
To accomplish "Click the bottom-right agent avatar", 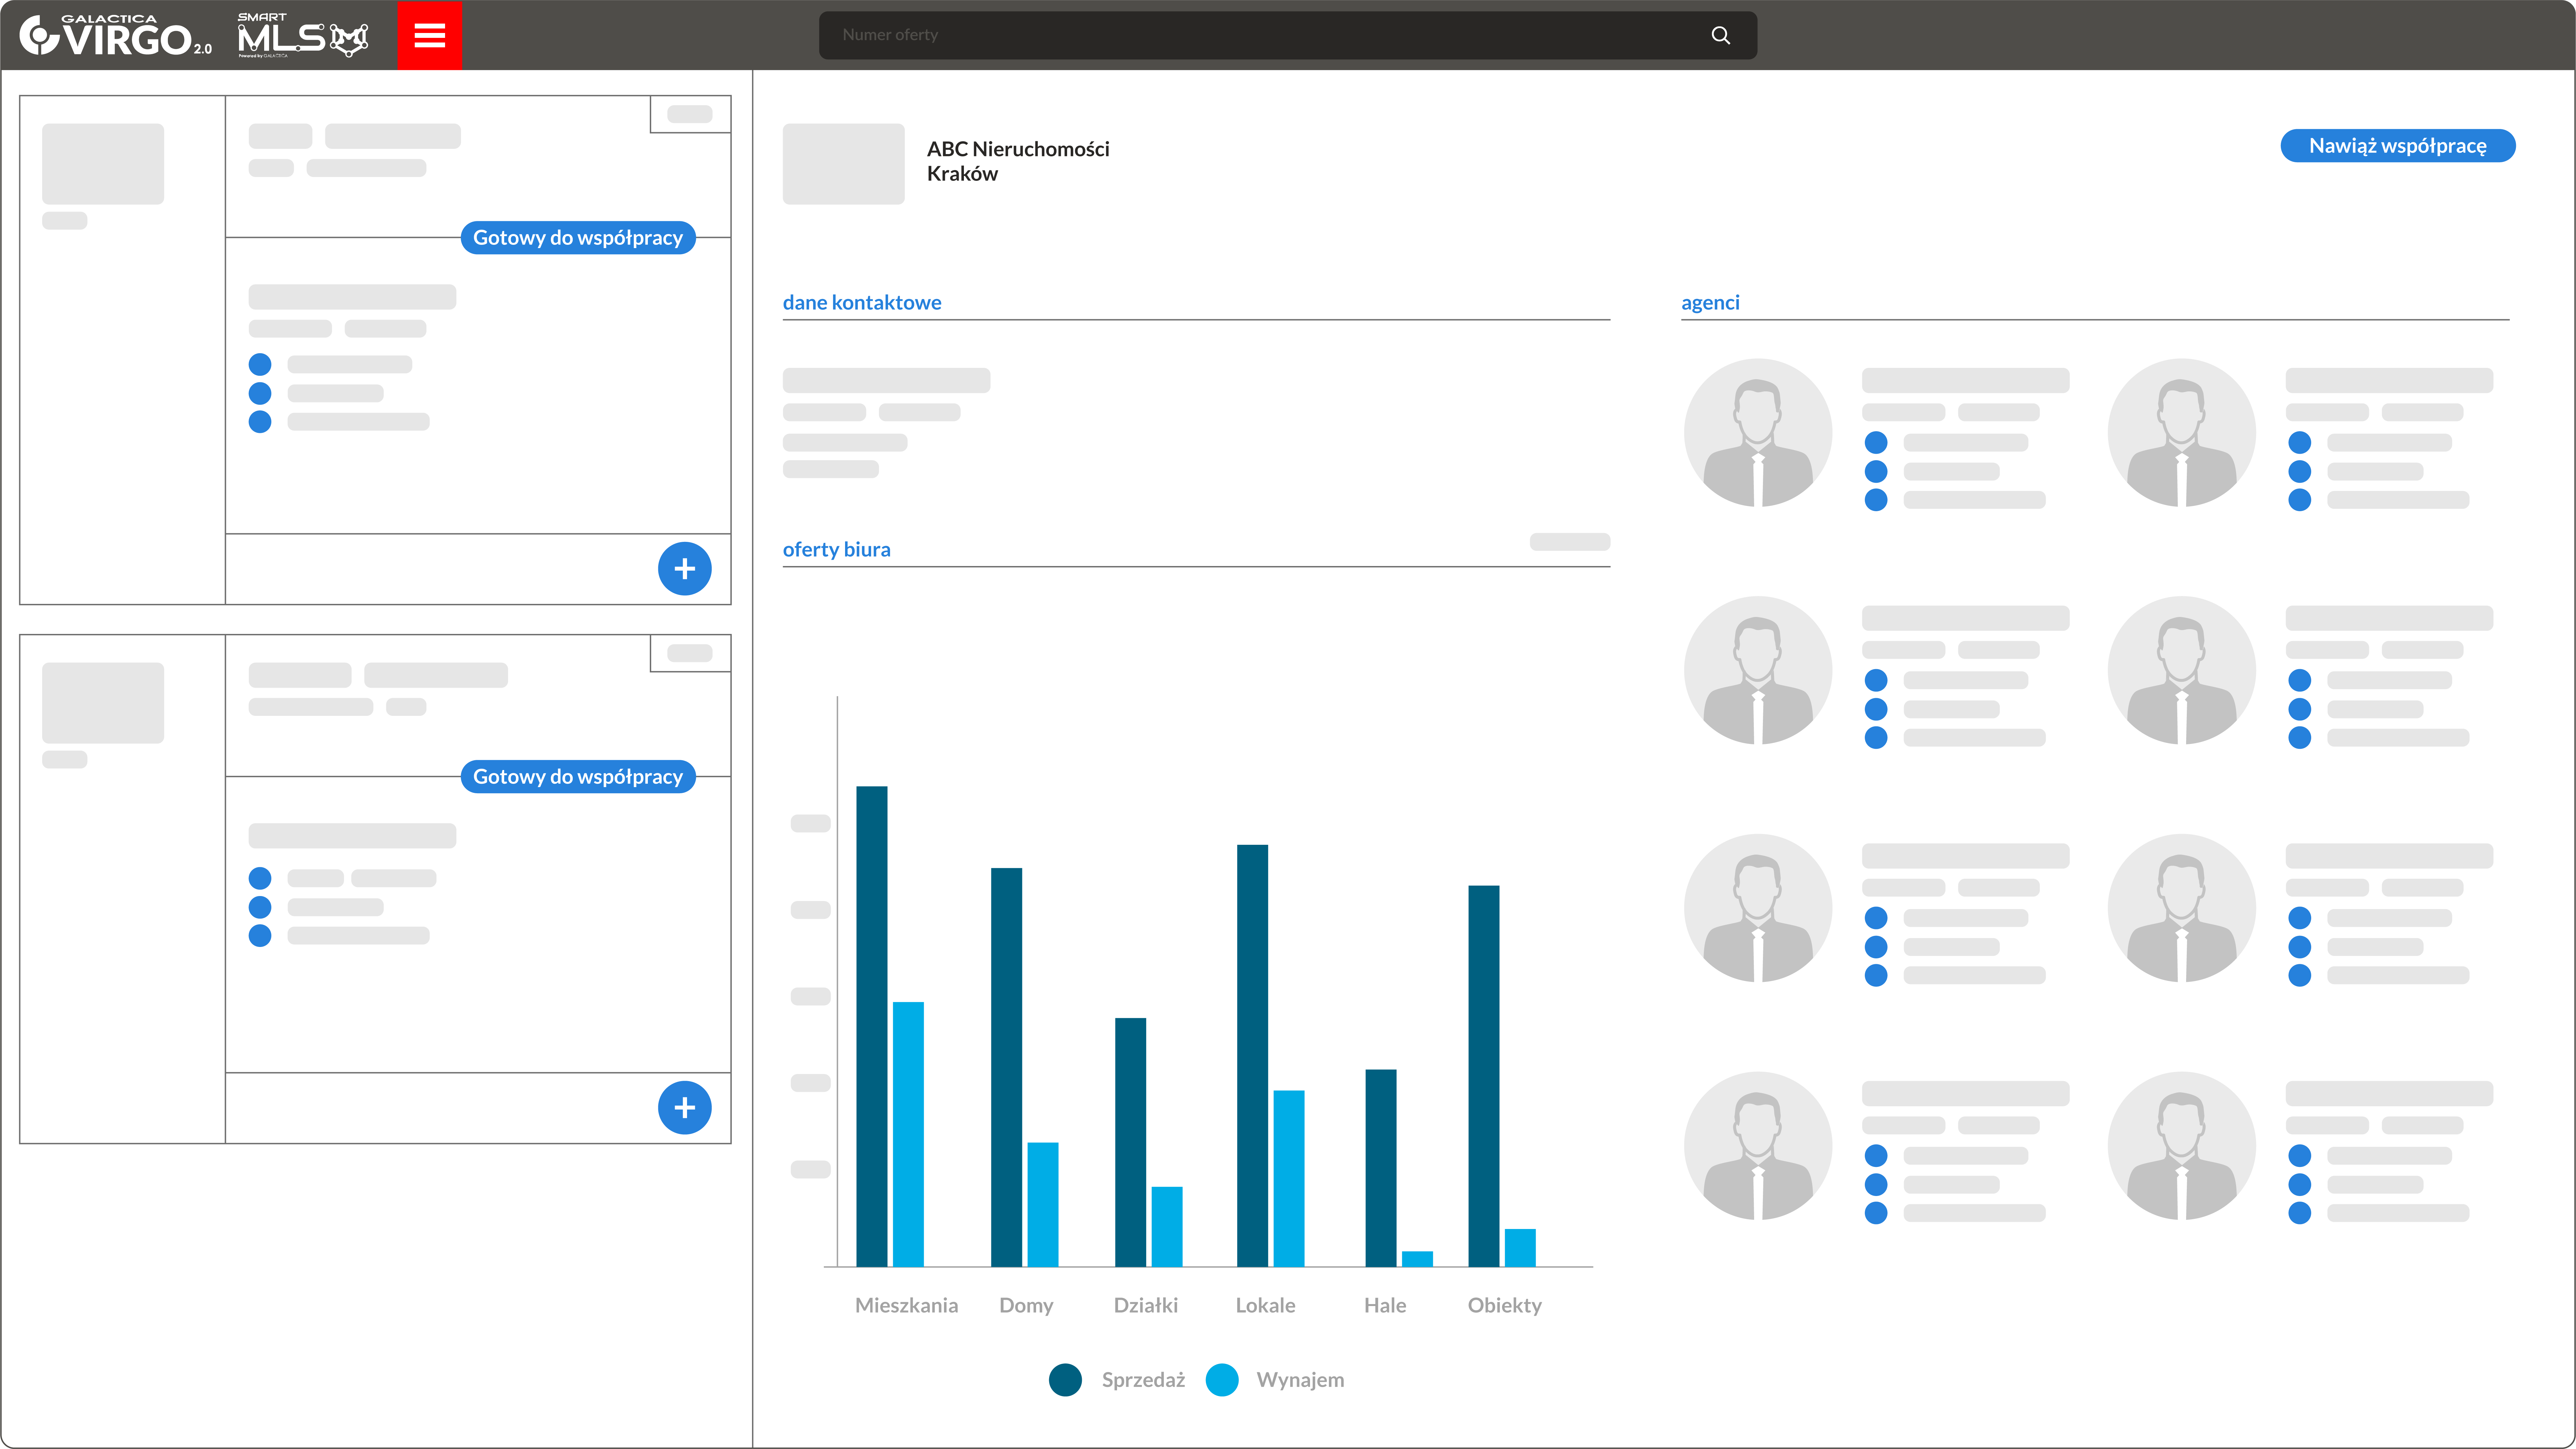I will tap(2181, 1146).
